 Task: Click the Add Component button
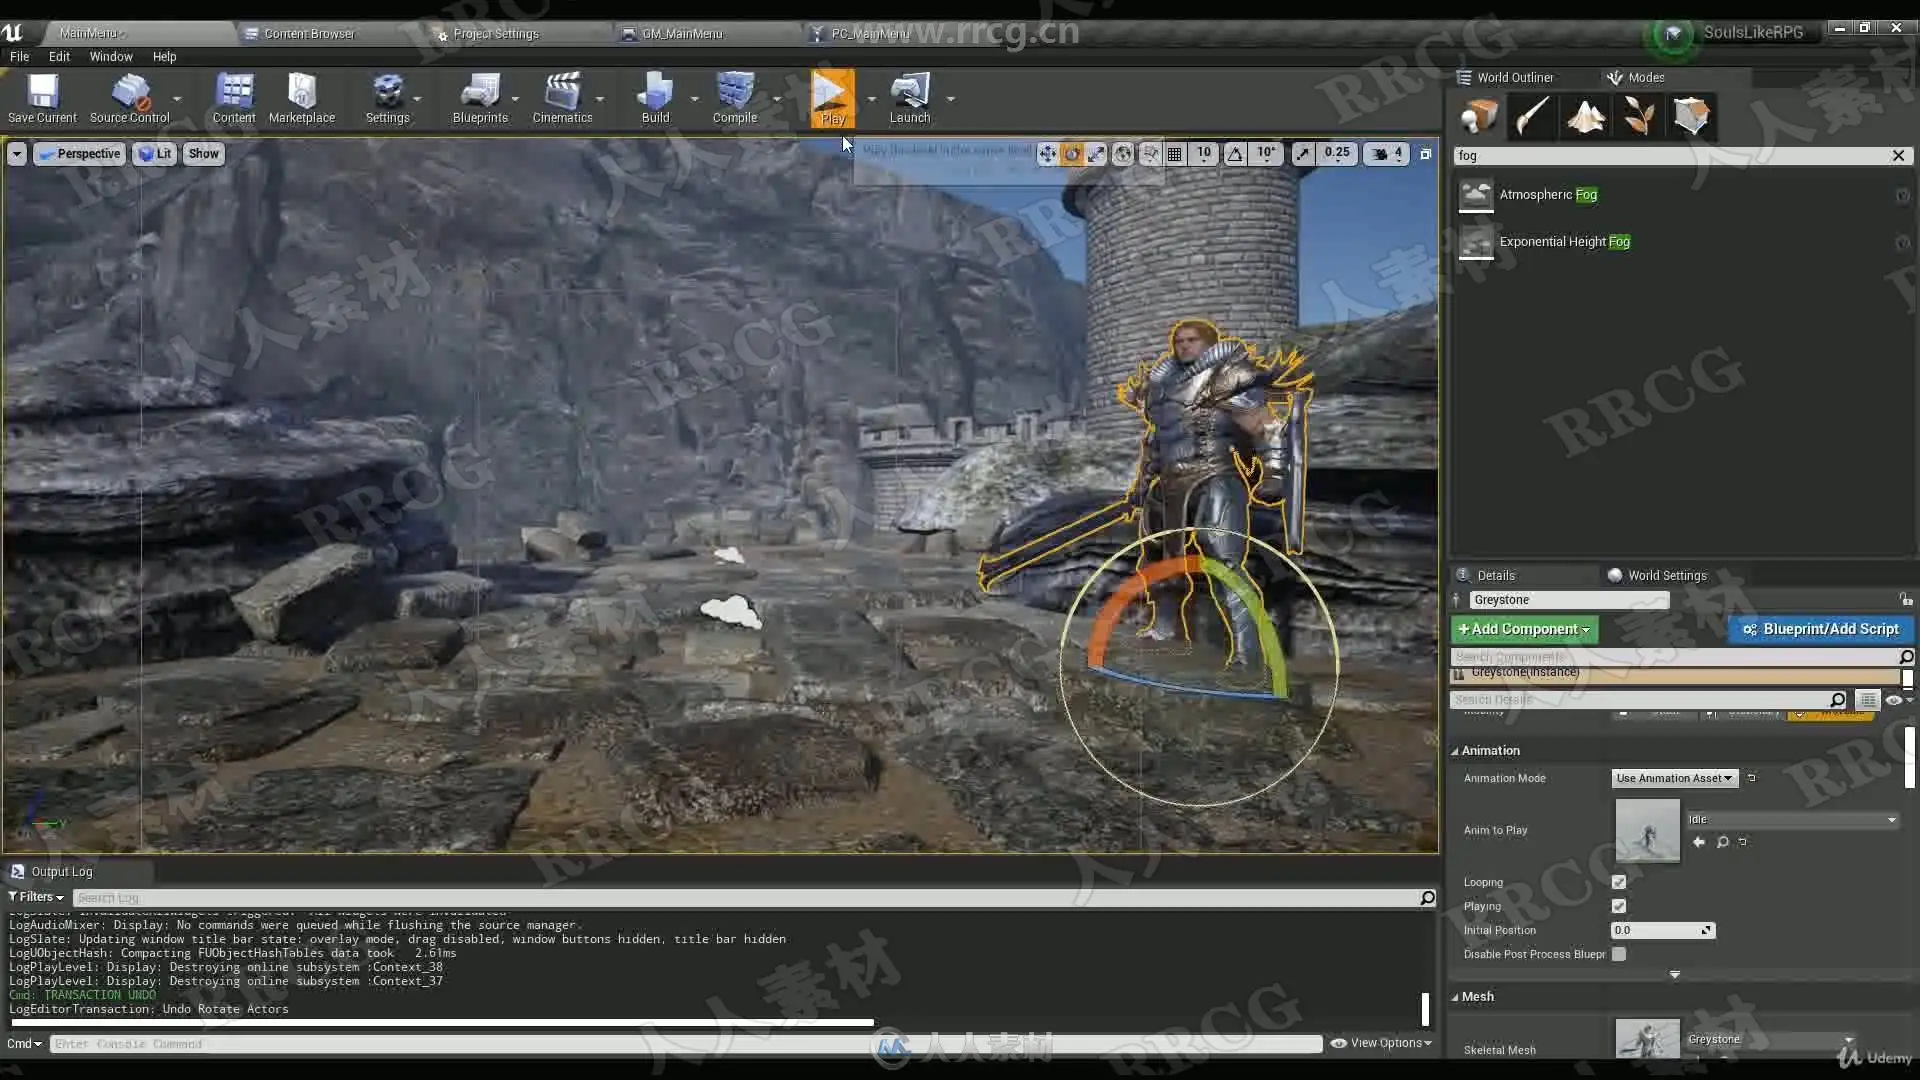coord(1524,629)
